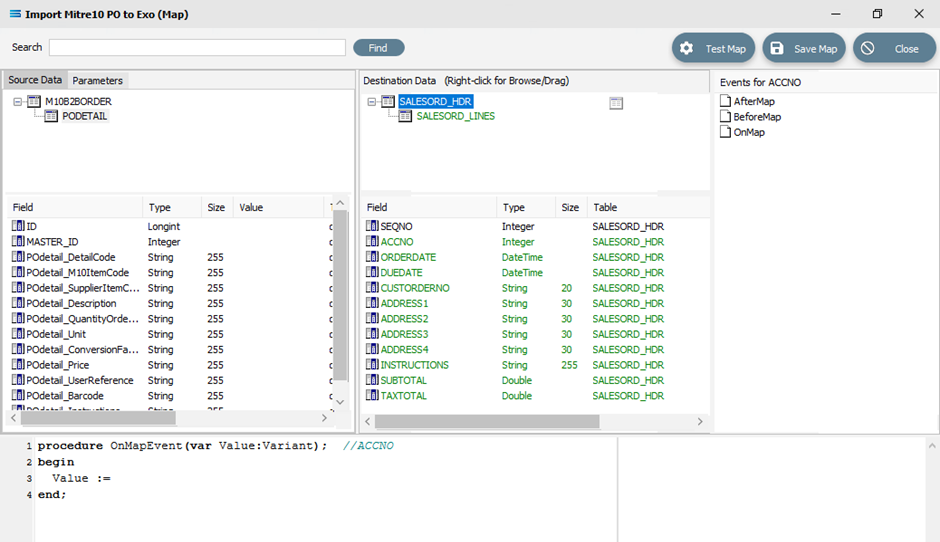Select the POdetail_ConversionFa... field name
Image resolution: width=940 pixels, height=542 pixels.
tap(83, 350)
